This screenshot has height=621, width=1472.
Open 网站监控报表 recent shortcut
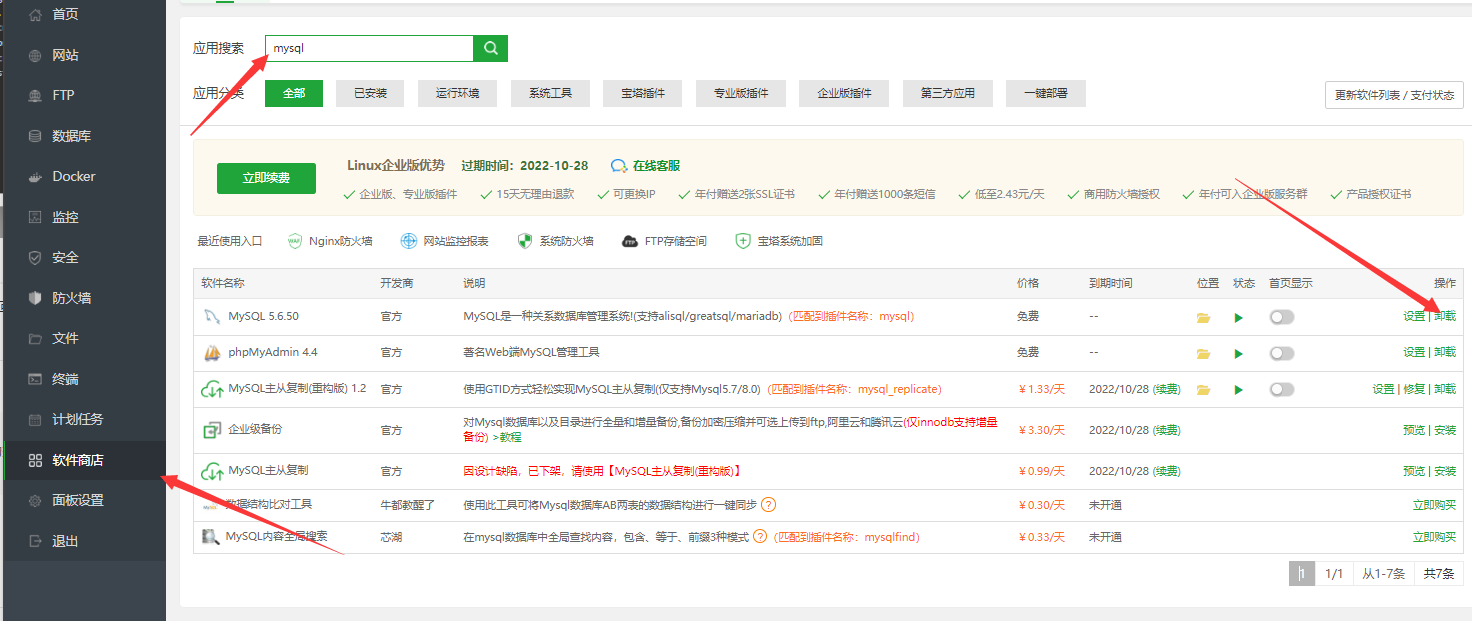point(444,241)
